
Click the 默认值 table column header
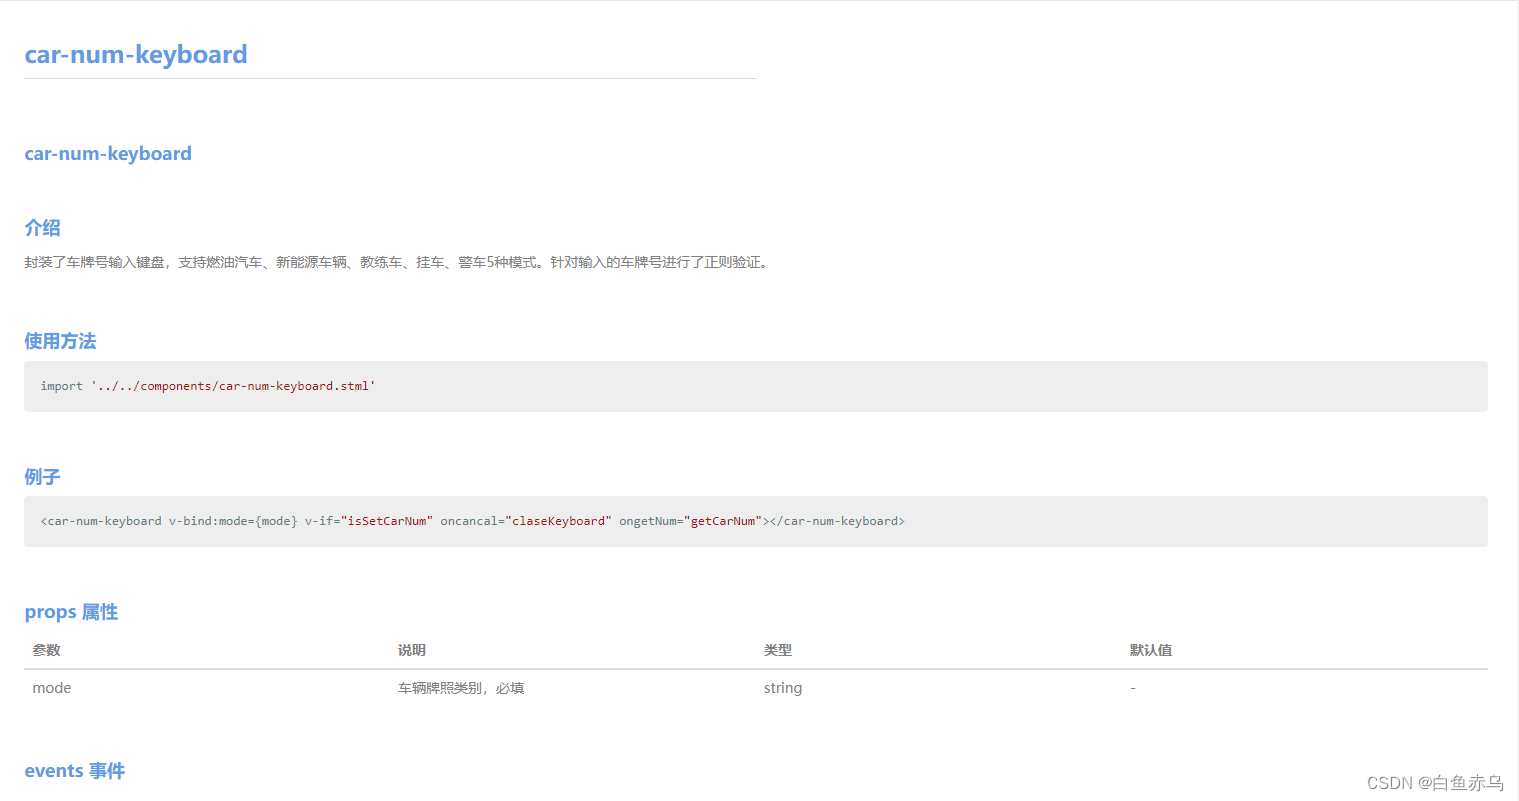(x=1151, y=650)
